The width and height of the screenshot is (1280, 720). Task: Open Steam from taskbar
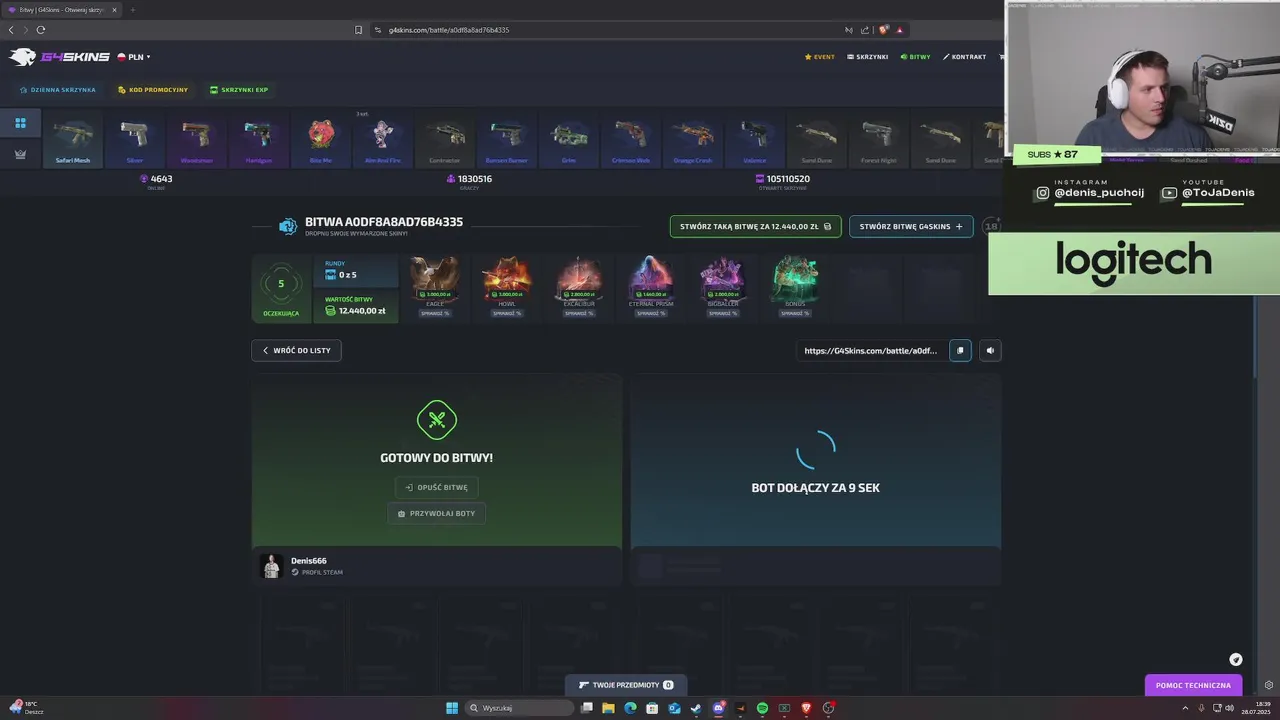[x=696, y=708]
